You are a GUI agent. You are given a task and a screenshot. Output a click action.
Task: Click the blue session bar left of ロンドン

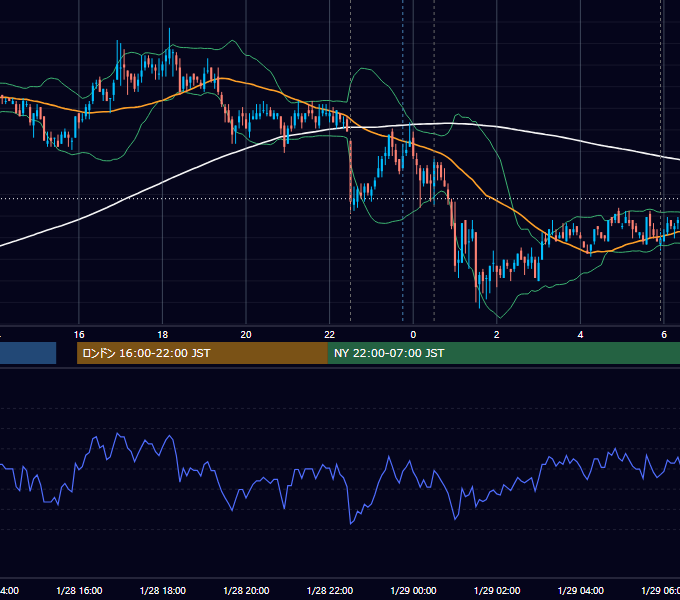[x=28, y=353]
